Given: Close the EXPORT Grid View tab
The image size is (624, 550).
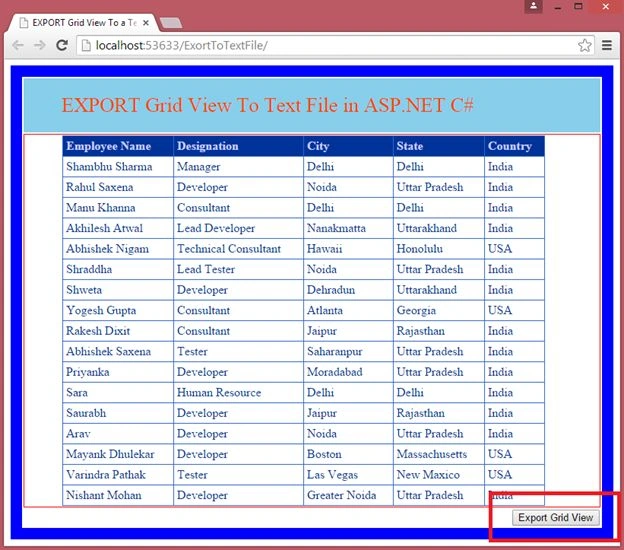Looking at the screenshot, I should click(146, 23).
